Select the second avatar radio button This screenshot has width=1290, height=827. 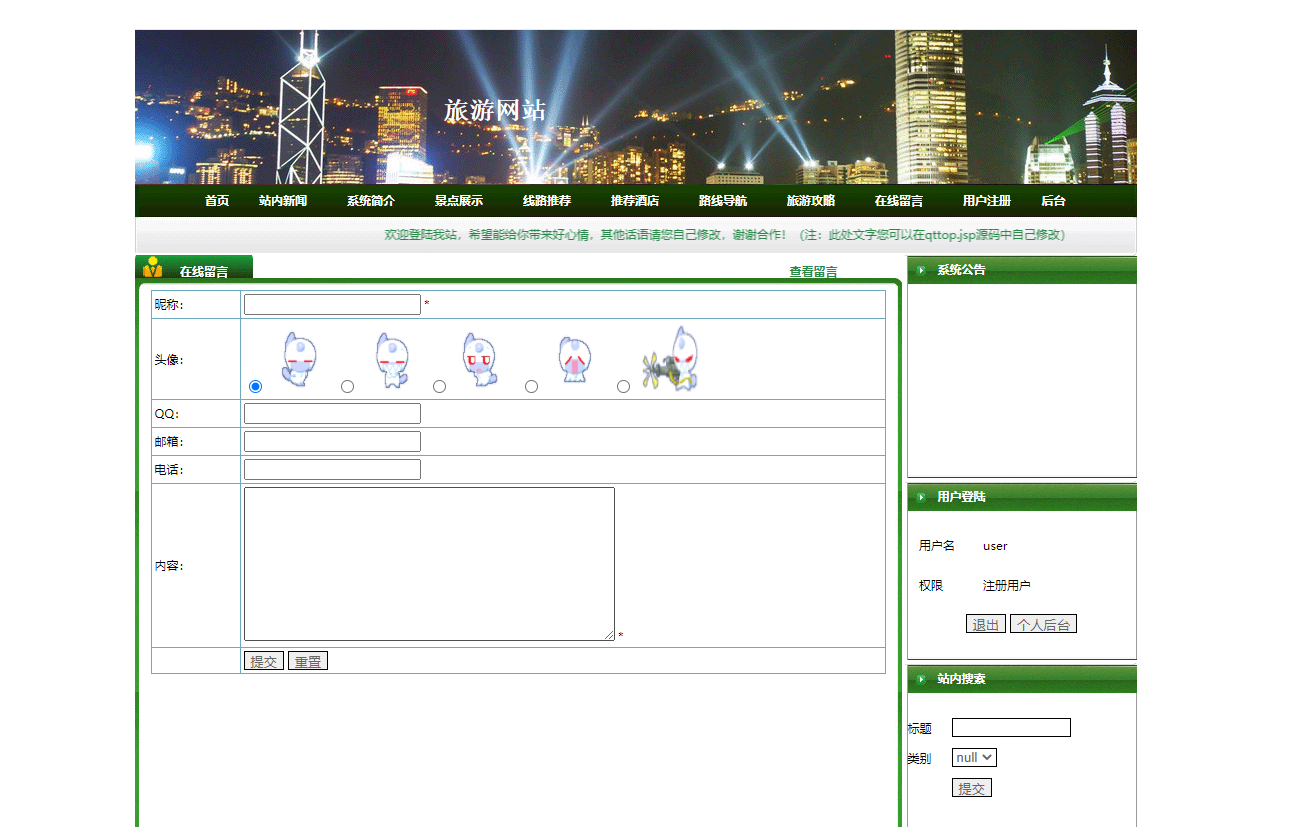tap(347, 385)
